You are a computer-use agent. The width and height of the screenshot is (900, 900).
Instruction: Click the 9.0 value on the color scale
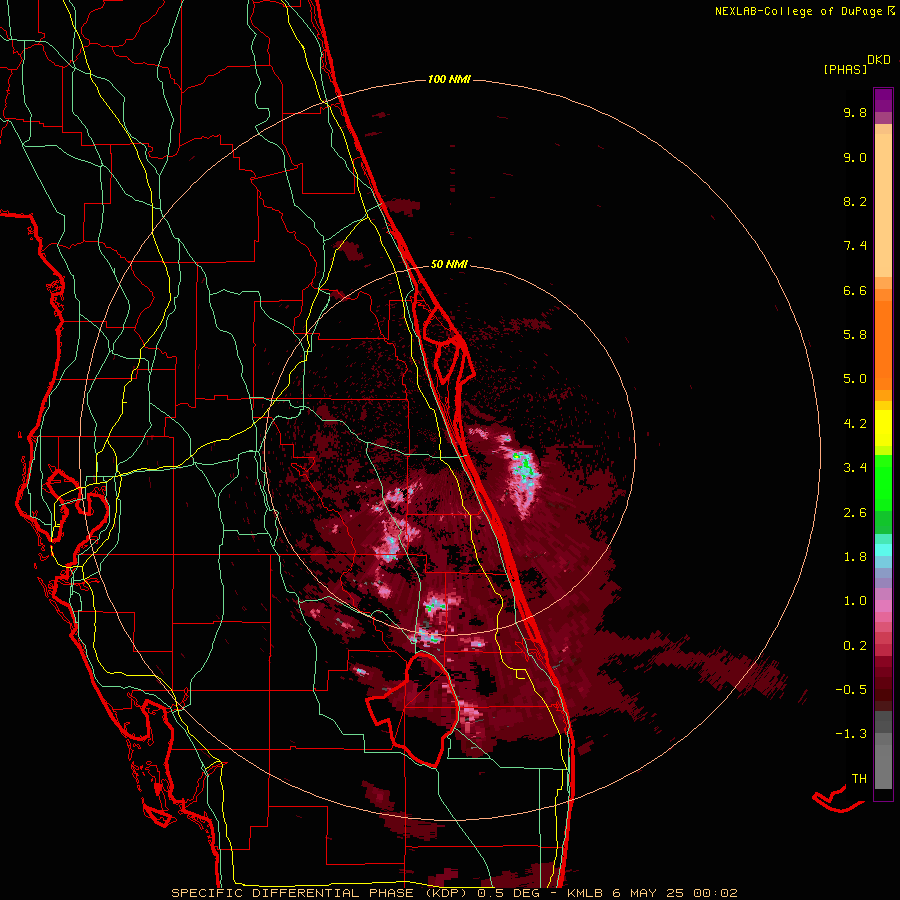pos(855,157)
